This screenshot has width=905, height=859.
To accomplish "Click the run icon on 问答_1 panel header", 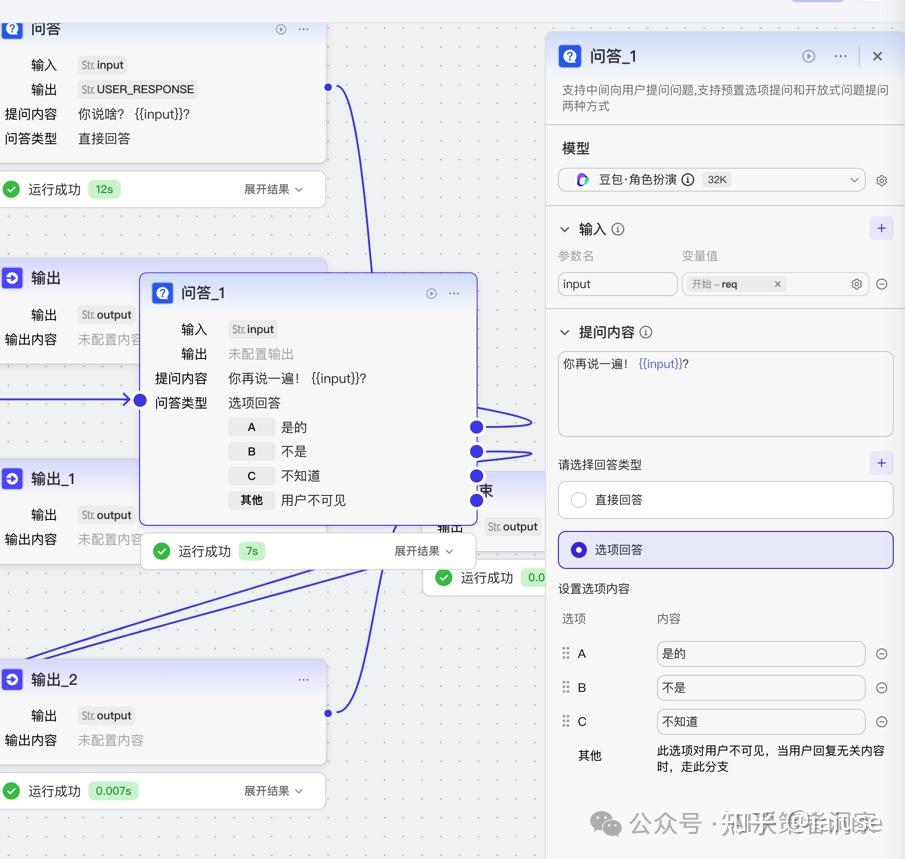I will pos(808,56).
